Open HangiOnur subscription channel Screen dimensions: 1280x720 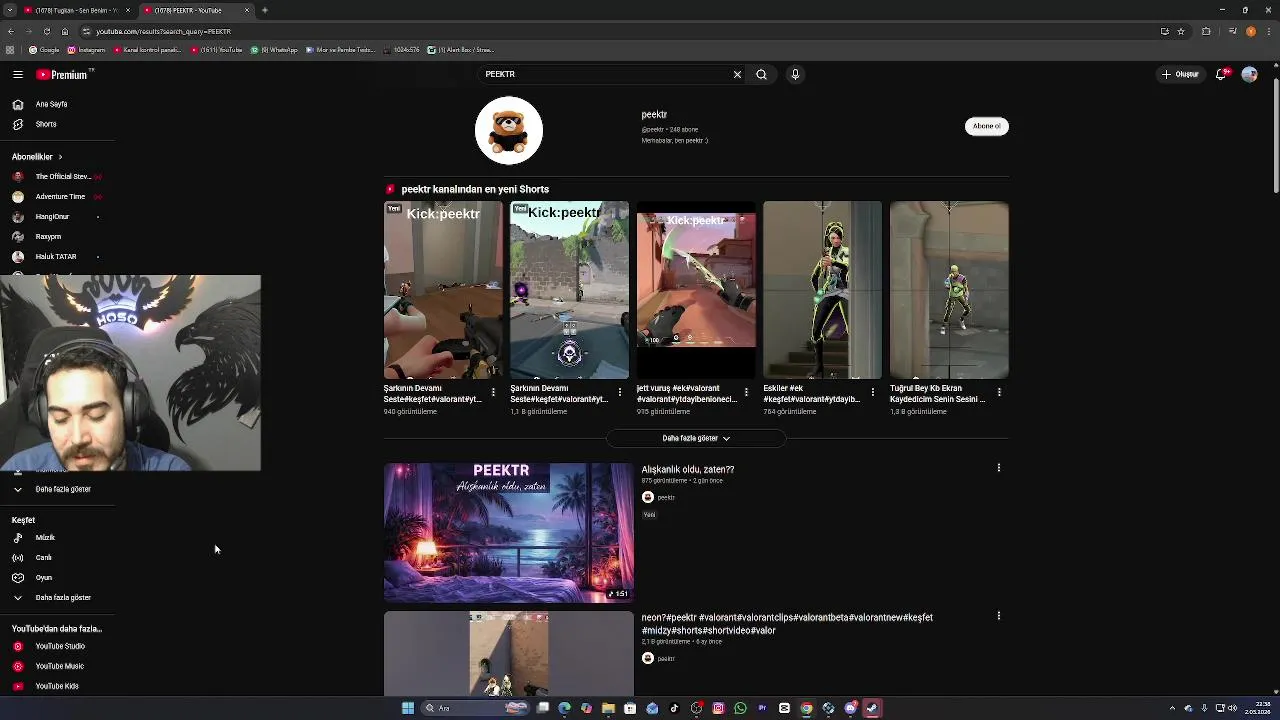(52, 216)
